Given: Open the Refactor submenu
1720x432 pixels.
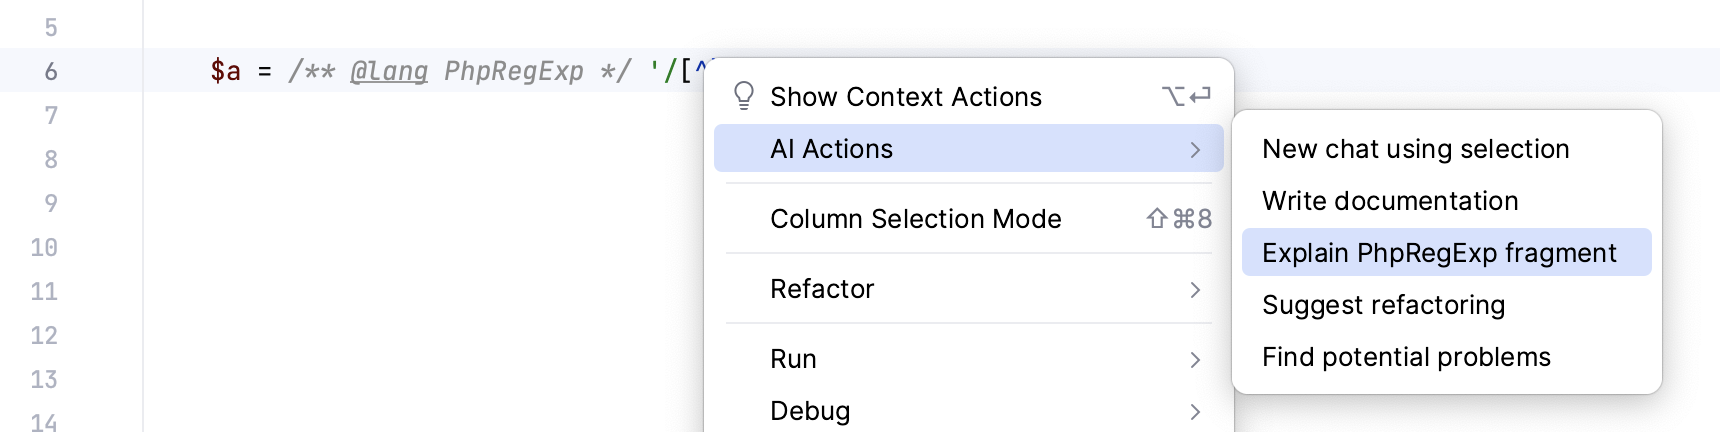Looking at the screenshot, I should (x=822, y=289).
